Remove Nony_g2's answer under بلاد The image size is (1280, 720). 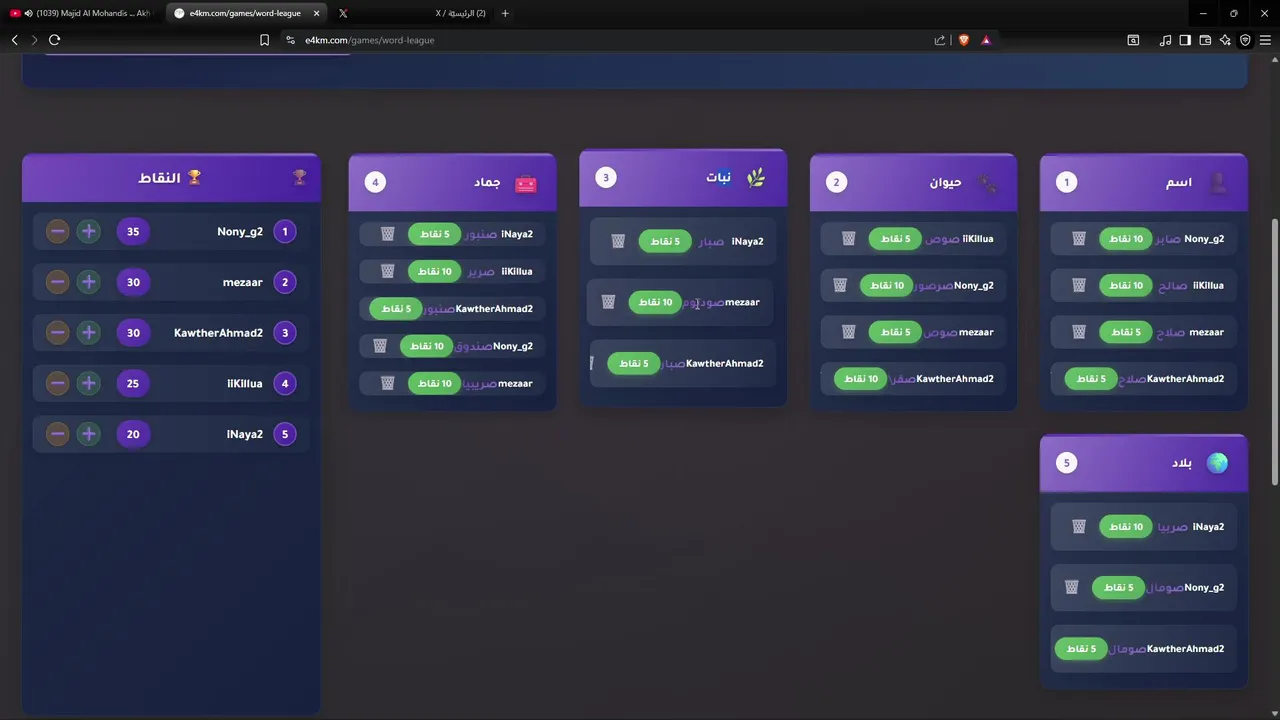tap(1072, 588)
